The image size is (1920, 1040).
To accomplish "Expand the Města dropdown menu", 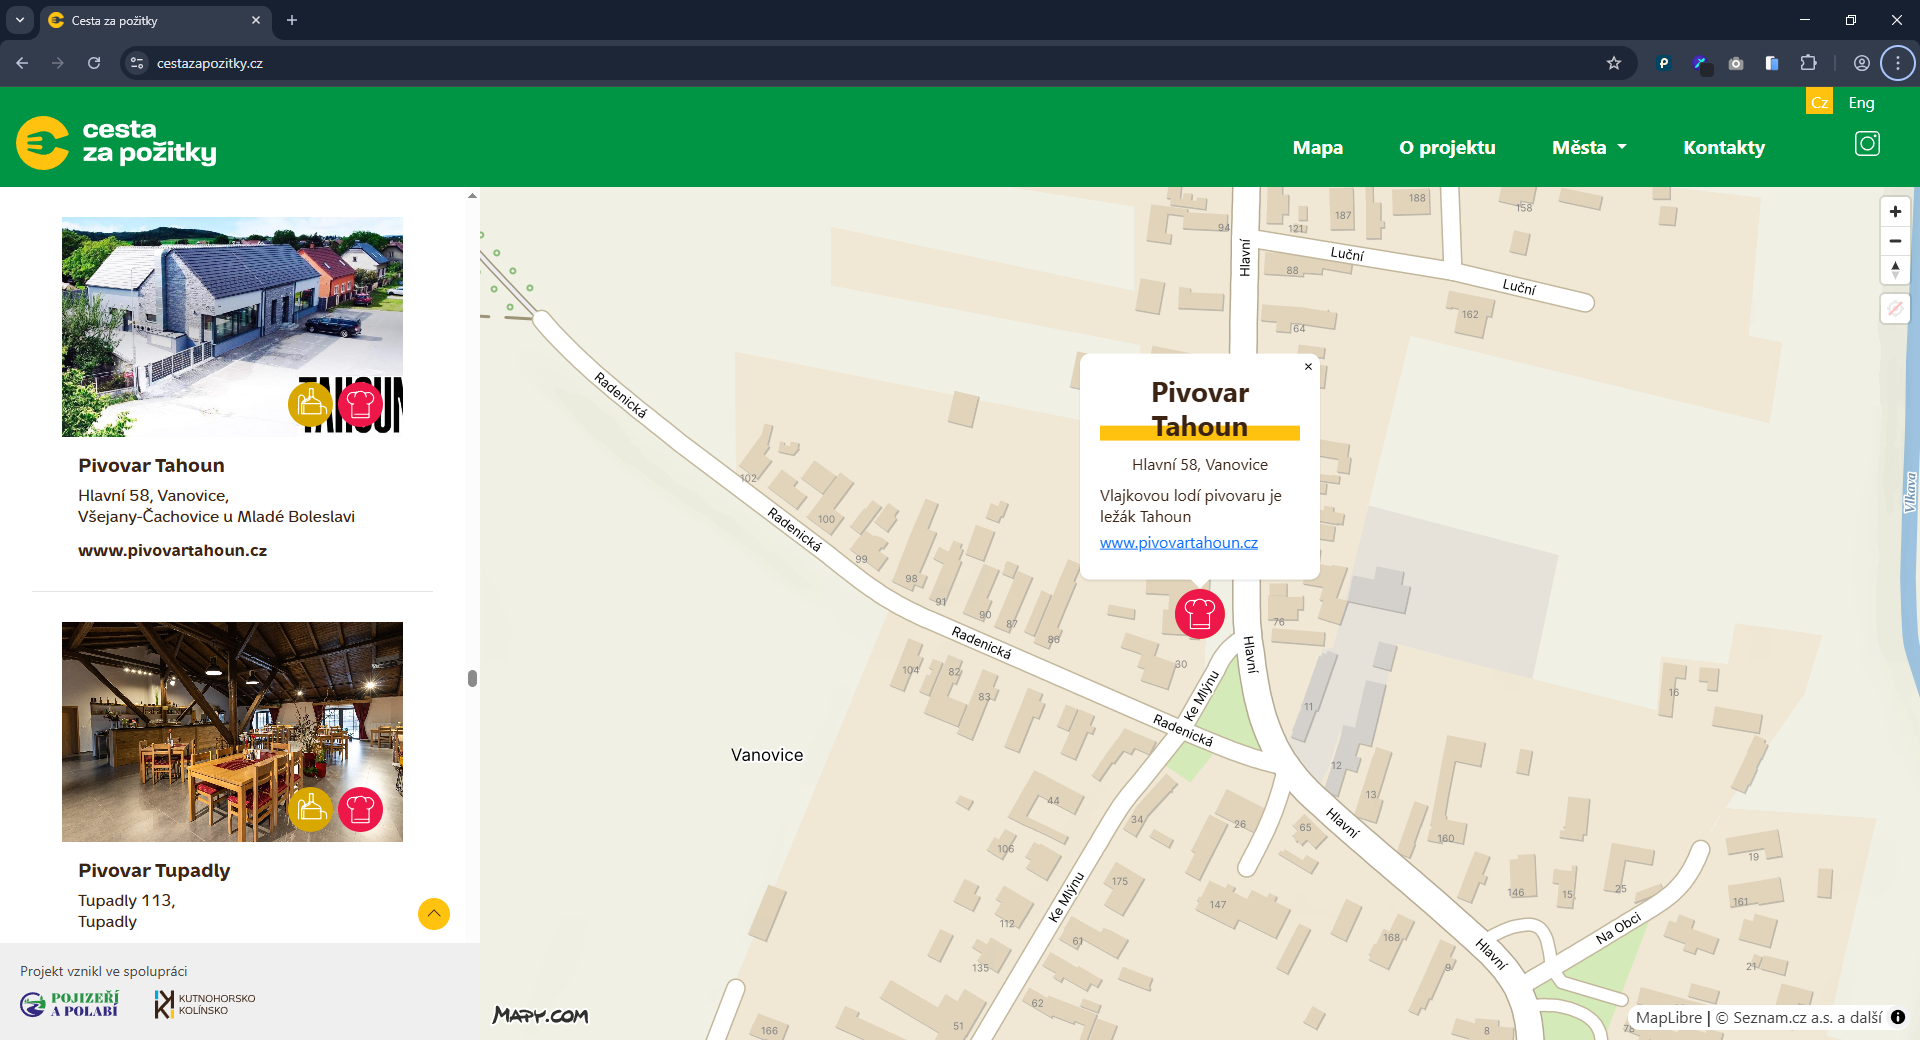I will pyautogui.click(x=1589, y=147).
